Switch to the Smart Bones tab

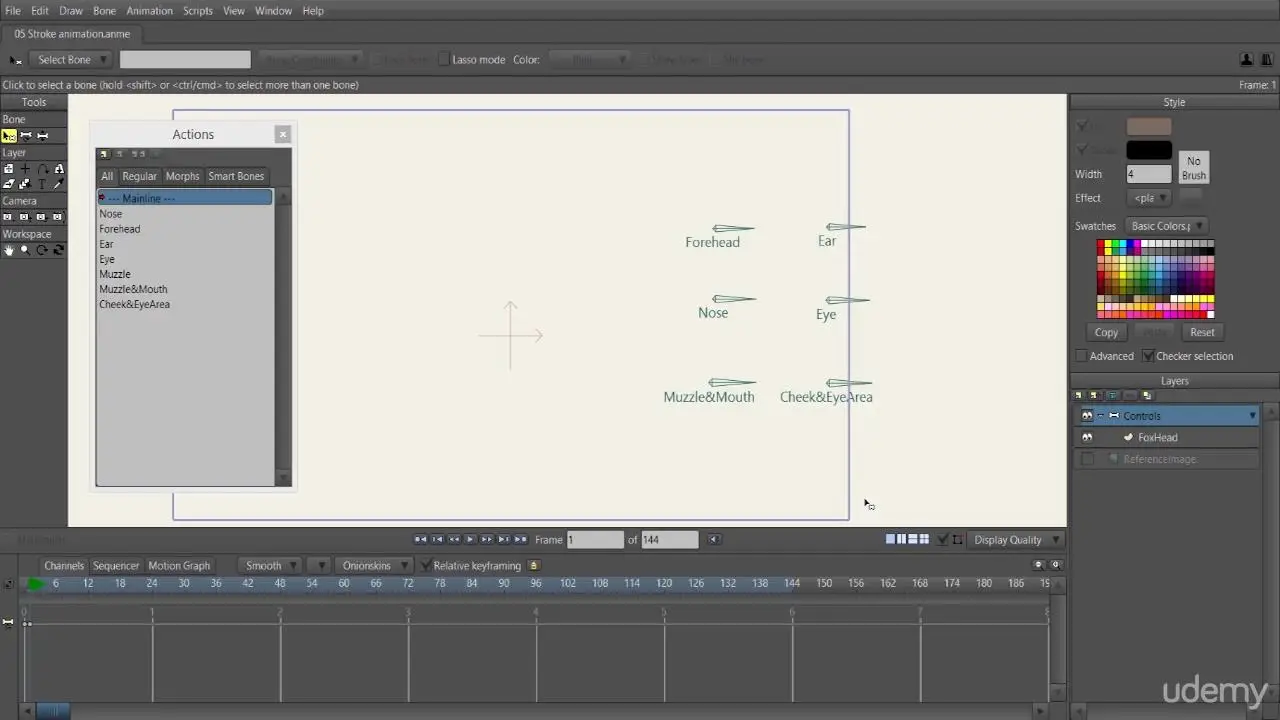pyautogui.click(x=236, y=176)
